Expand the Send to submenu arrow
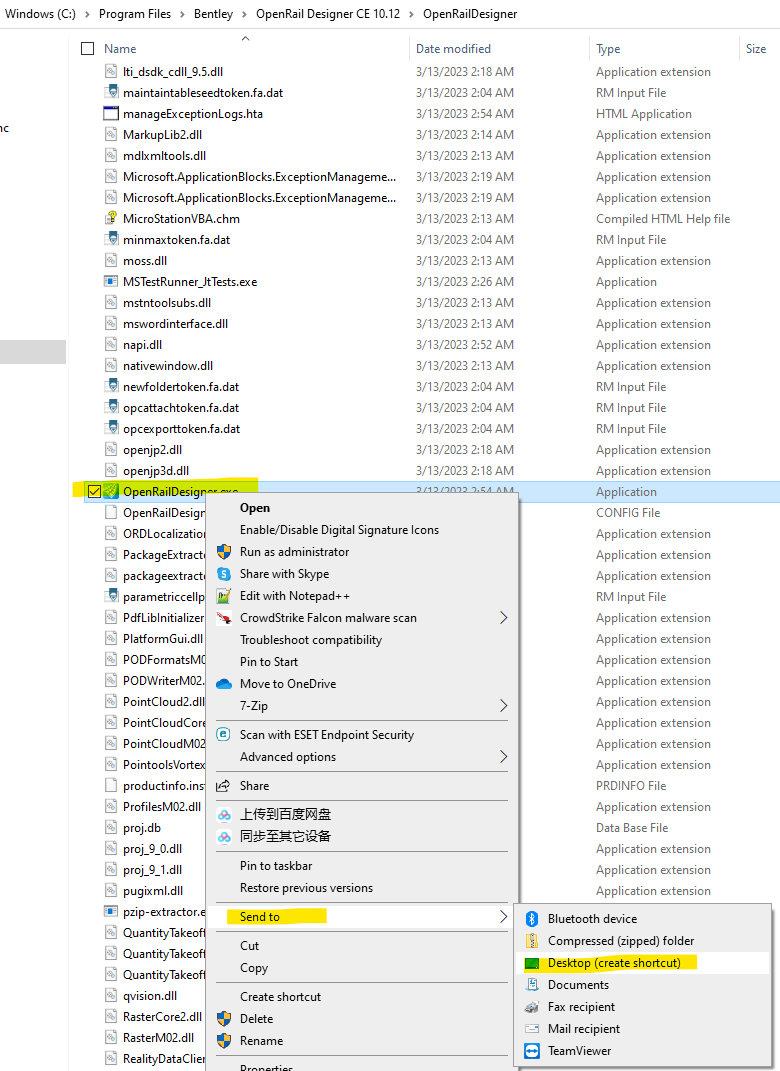This screenshot has height=1071, width=780. point(503,917)
